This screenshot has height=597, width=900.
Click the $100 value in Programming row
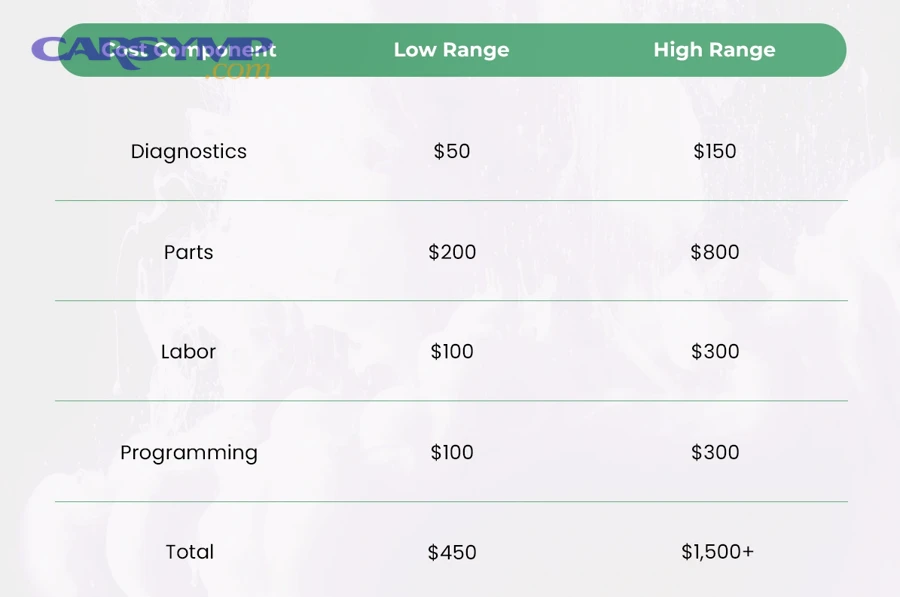coord(452,453)
